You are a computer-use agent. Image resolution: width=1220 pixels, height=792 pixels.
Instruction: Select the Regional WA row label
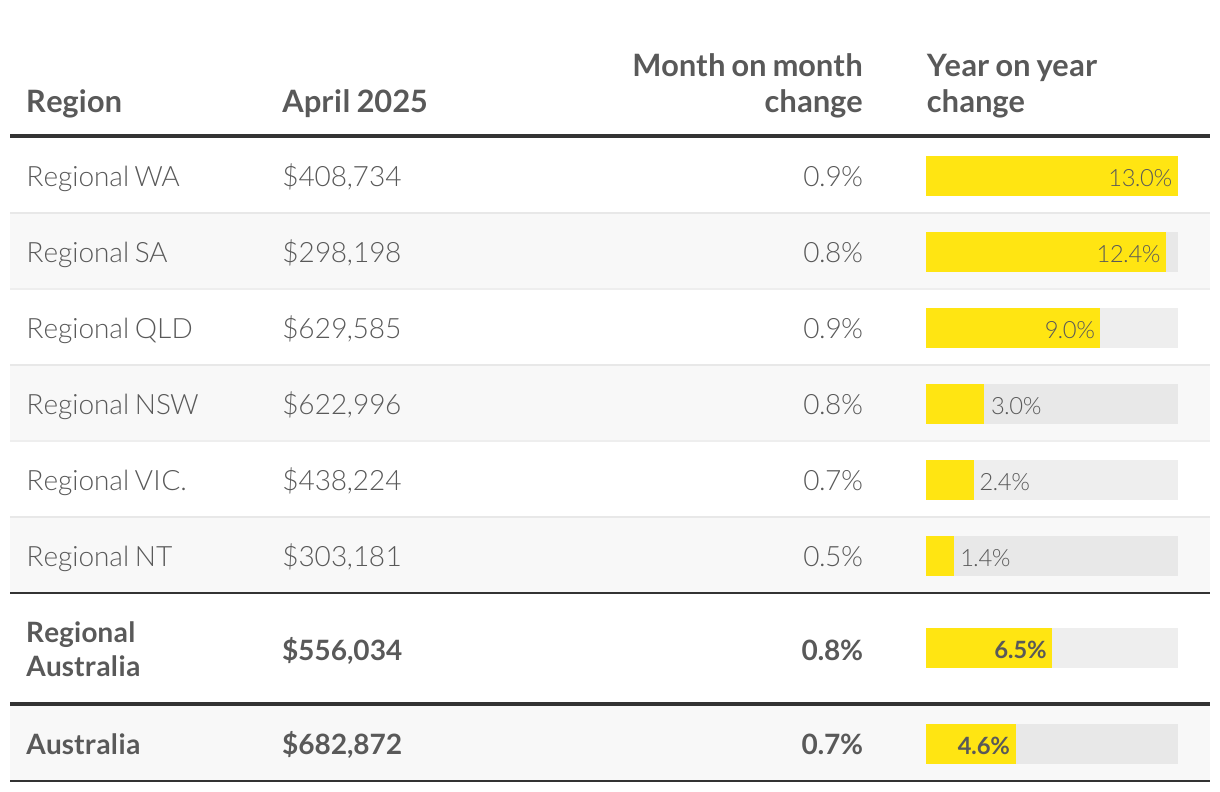103,177
